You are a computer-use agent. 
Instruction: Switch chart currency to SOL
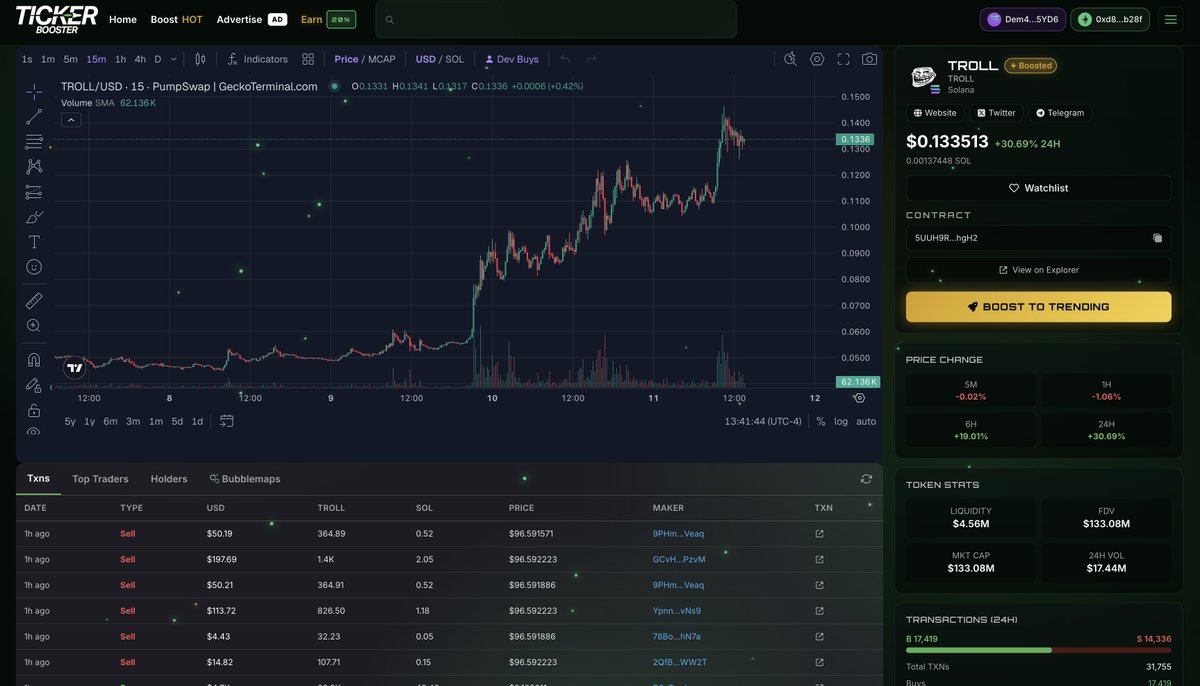point(455,59)
